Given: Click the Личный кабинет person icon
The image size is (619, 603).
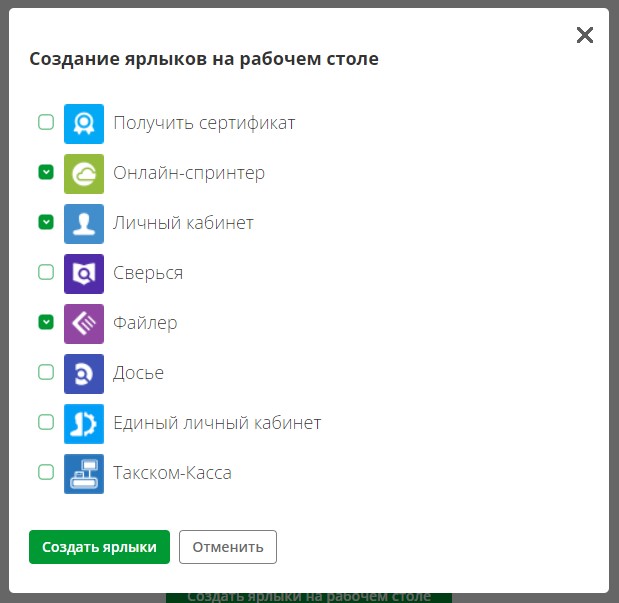Looking at the screenshot, I should 84,224.
